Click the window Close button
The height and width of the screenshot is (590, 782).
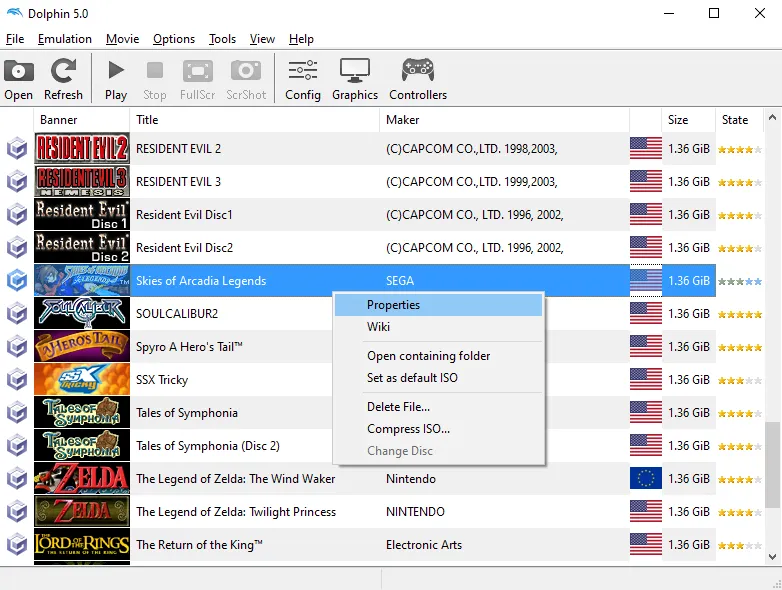pyautogui.click(x=760, y=13)
